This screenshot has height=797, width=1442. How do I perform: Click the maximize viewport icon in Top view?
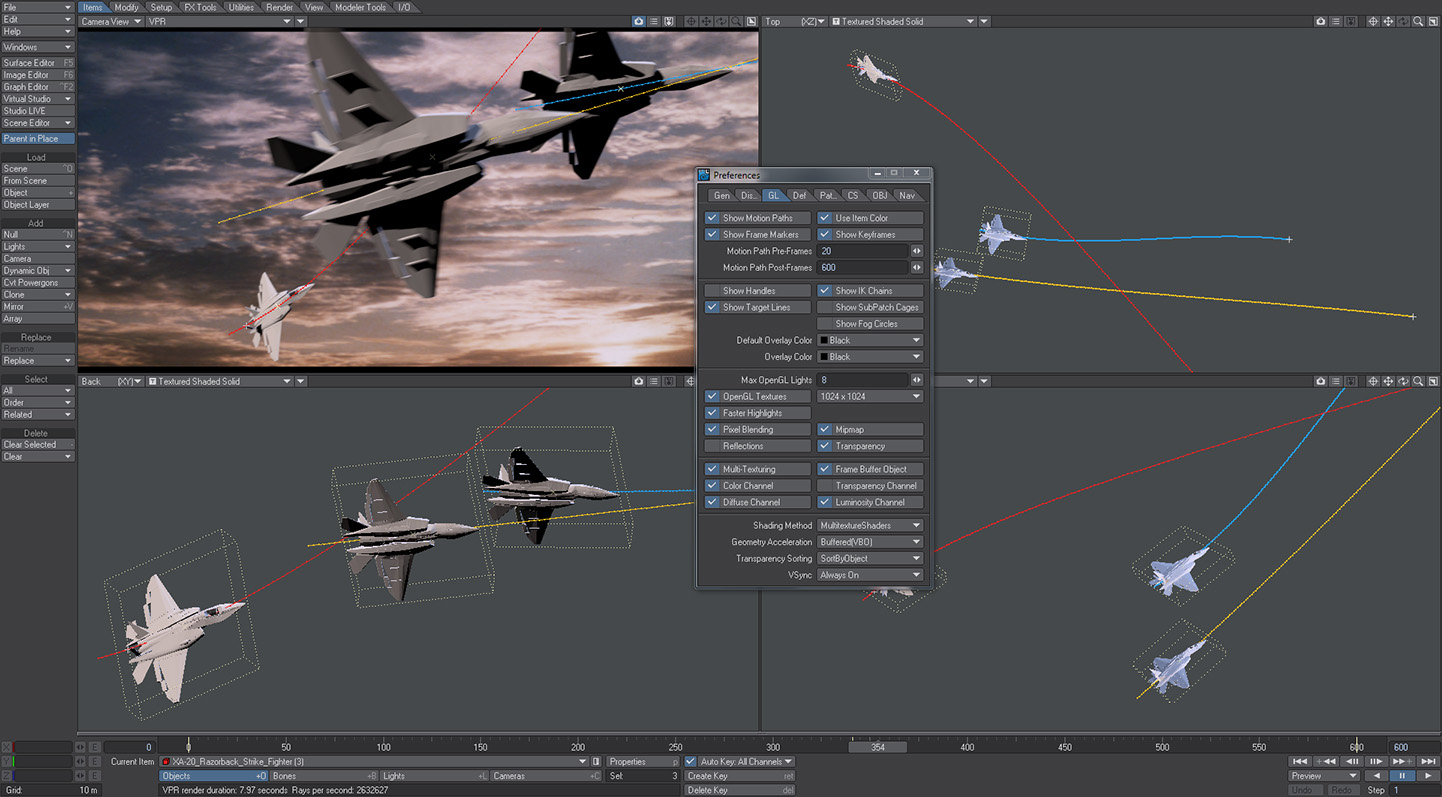(x=1433, y=21)
